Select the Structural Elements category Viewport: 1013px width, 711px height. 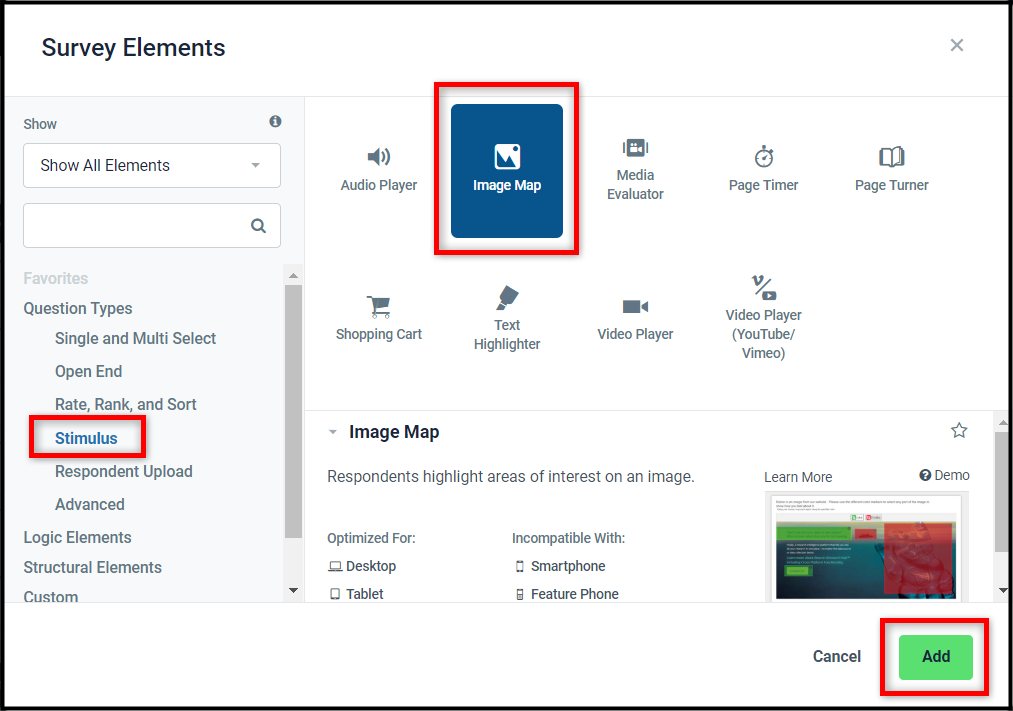pos(92,567)
